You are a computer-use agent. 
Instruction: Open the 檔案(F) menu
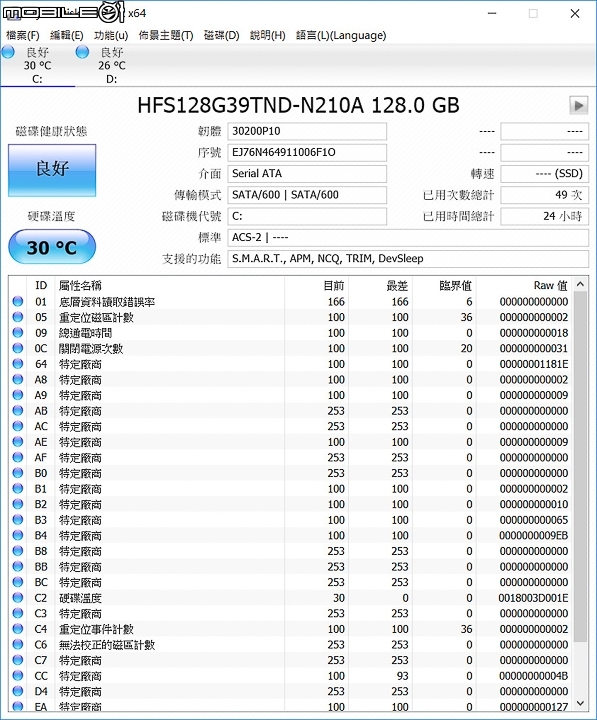pyautogui.click(x=23, y=35)
